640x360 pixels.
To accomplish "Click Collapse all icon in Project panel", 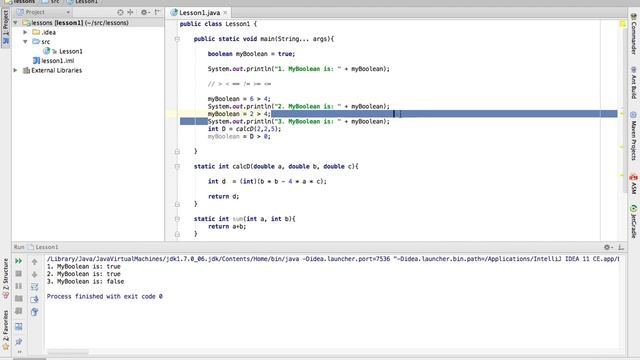I will (130, 13).
